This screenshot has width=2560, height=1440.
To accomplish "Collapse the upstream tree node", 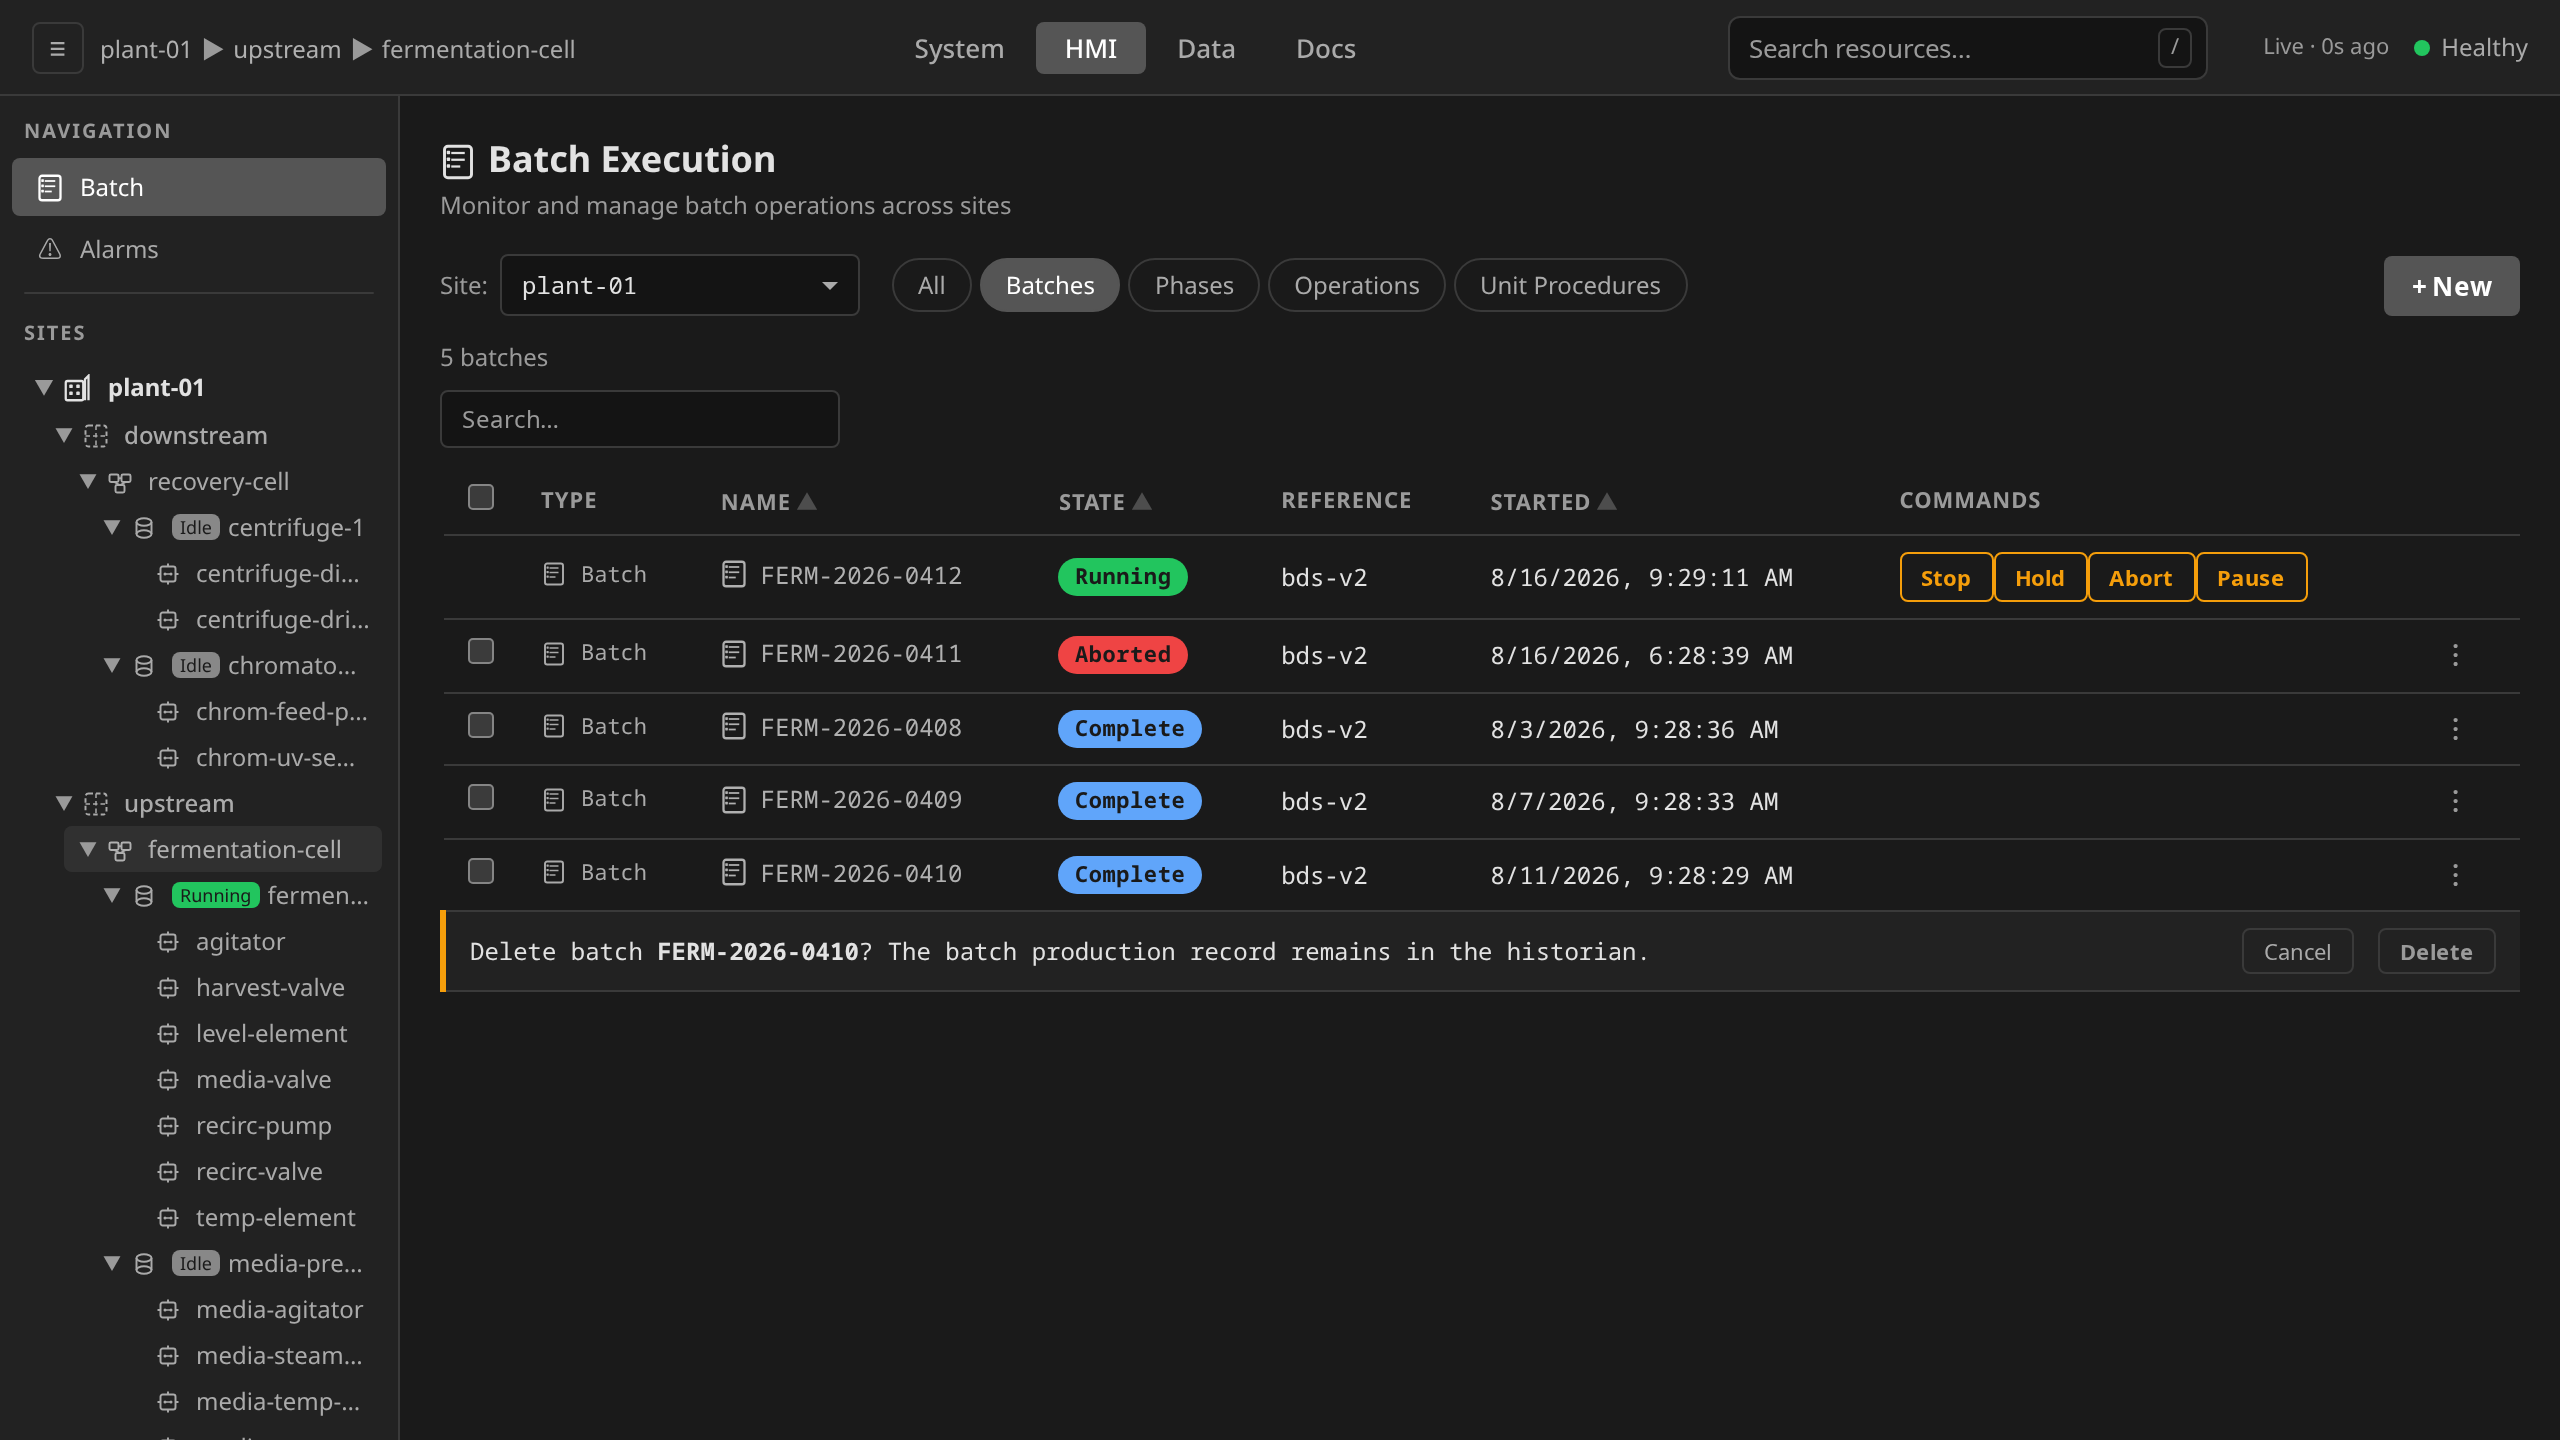I will click(x=64, y=803).
